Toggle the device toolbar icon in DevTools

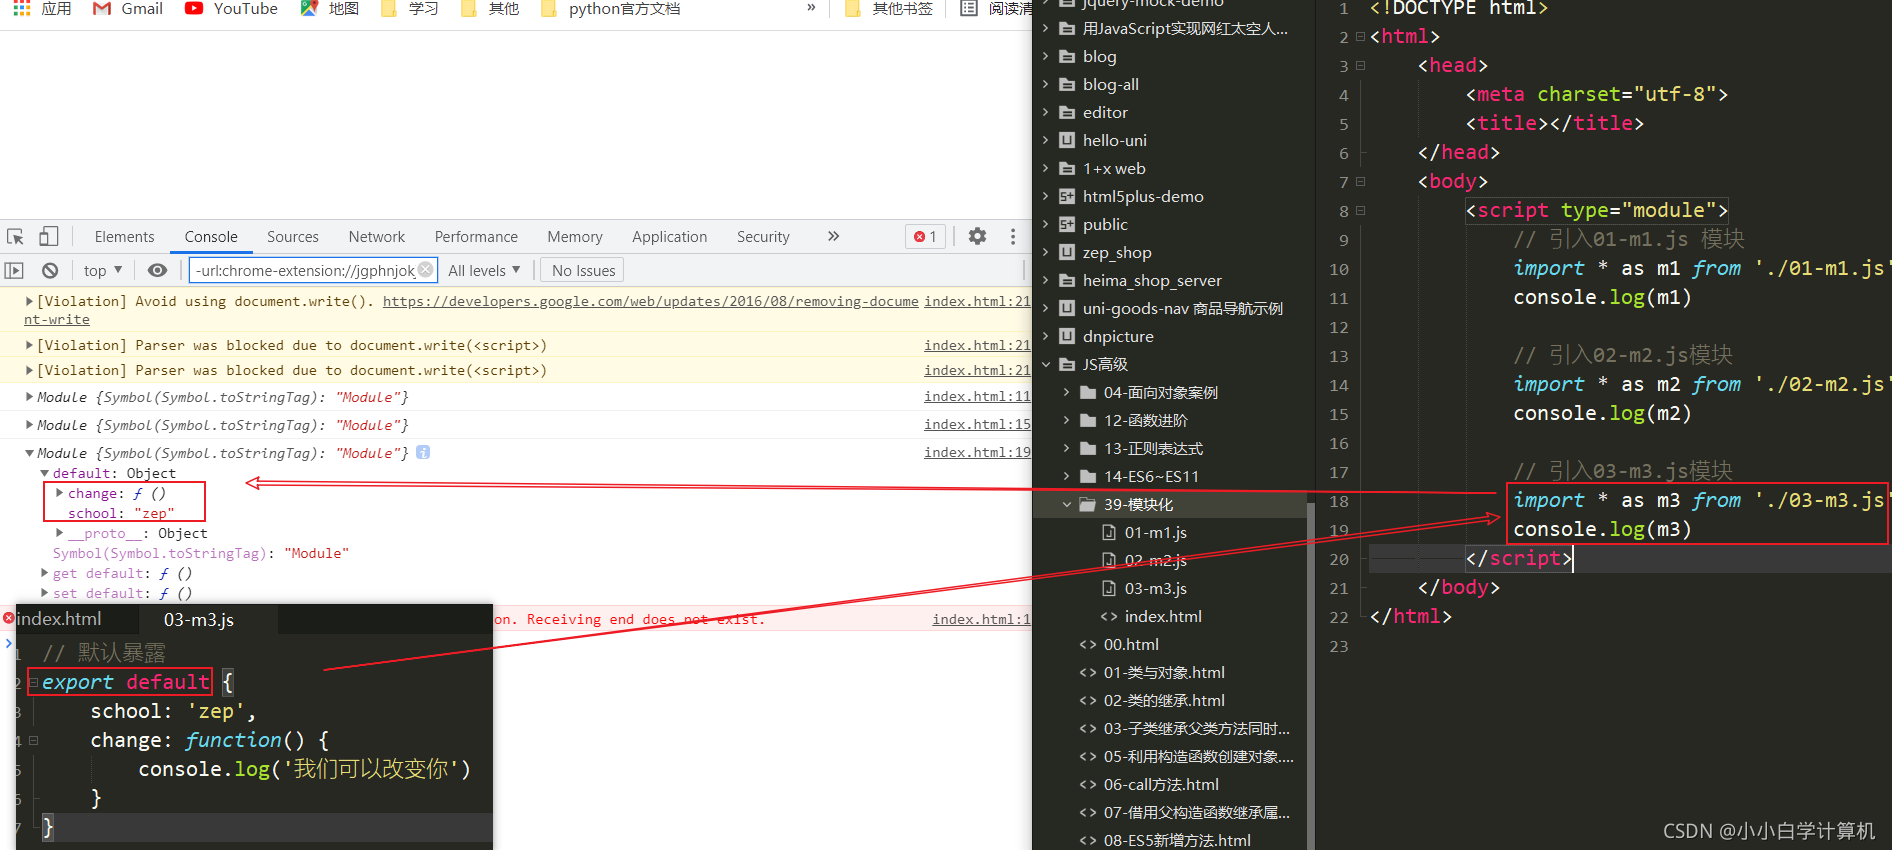(48, 237)
